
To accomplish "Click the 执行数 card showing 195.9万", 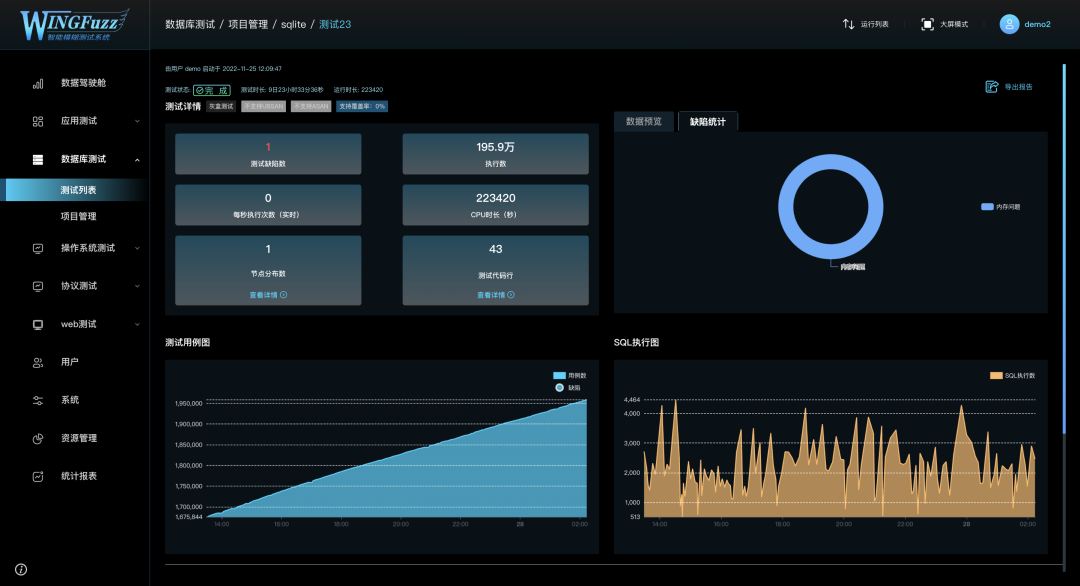I will [495, 154].
